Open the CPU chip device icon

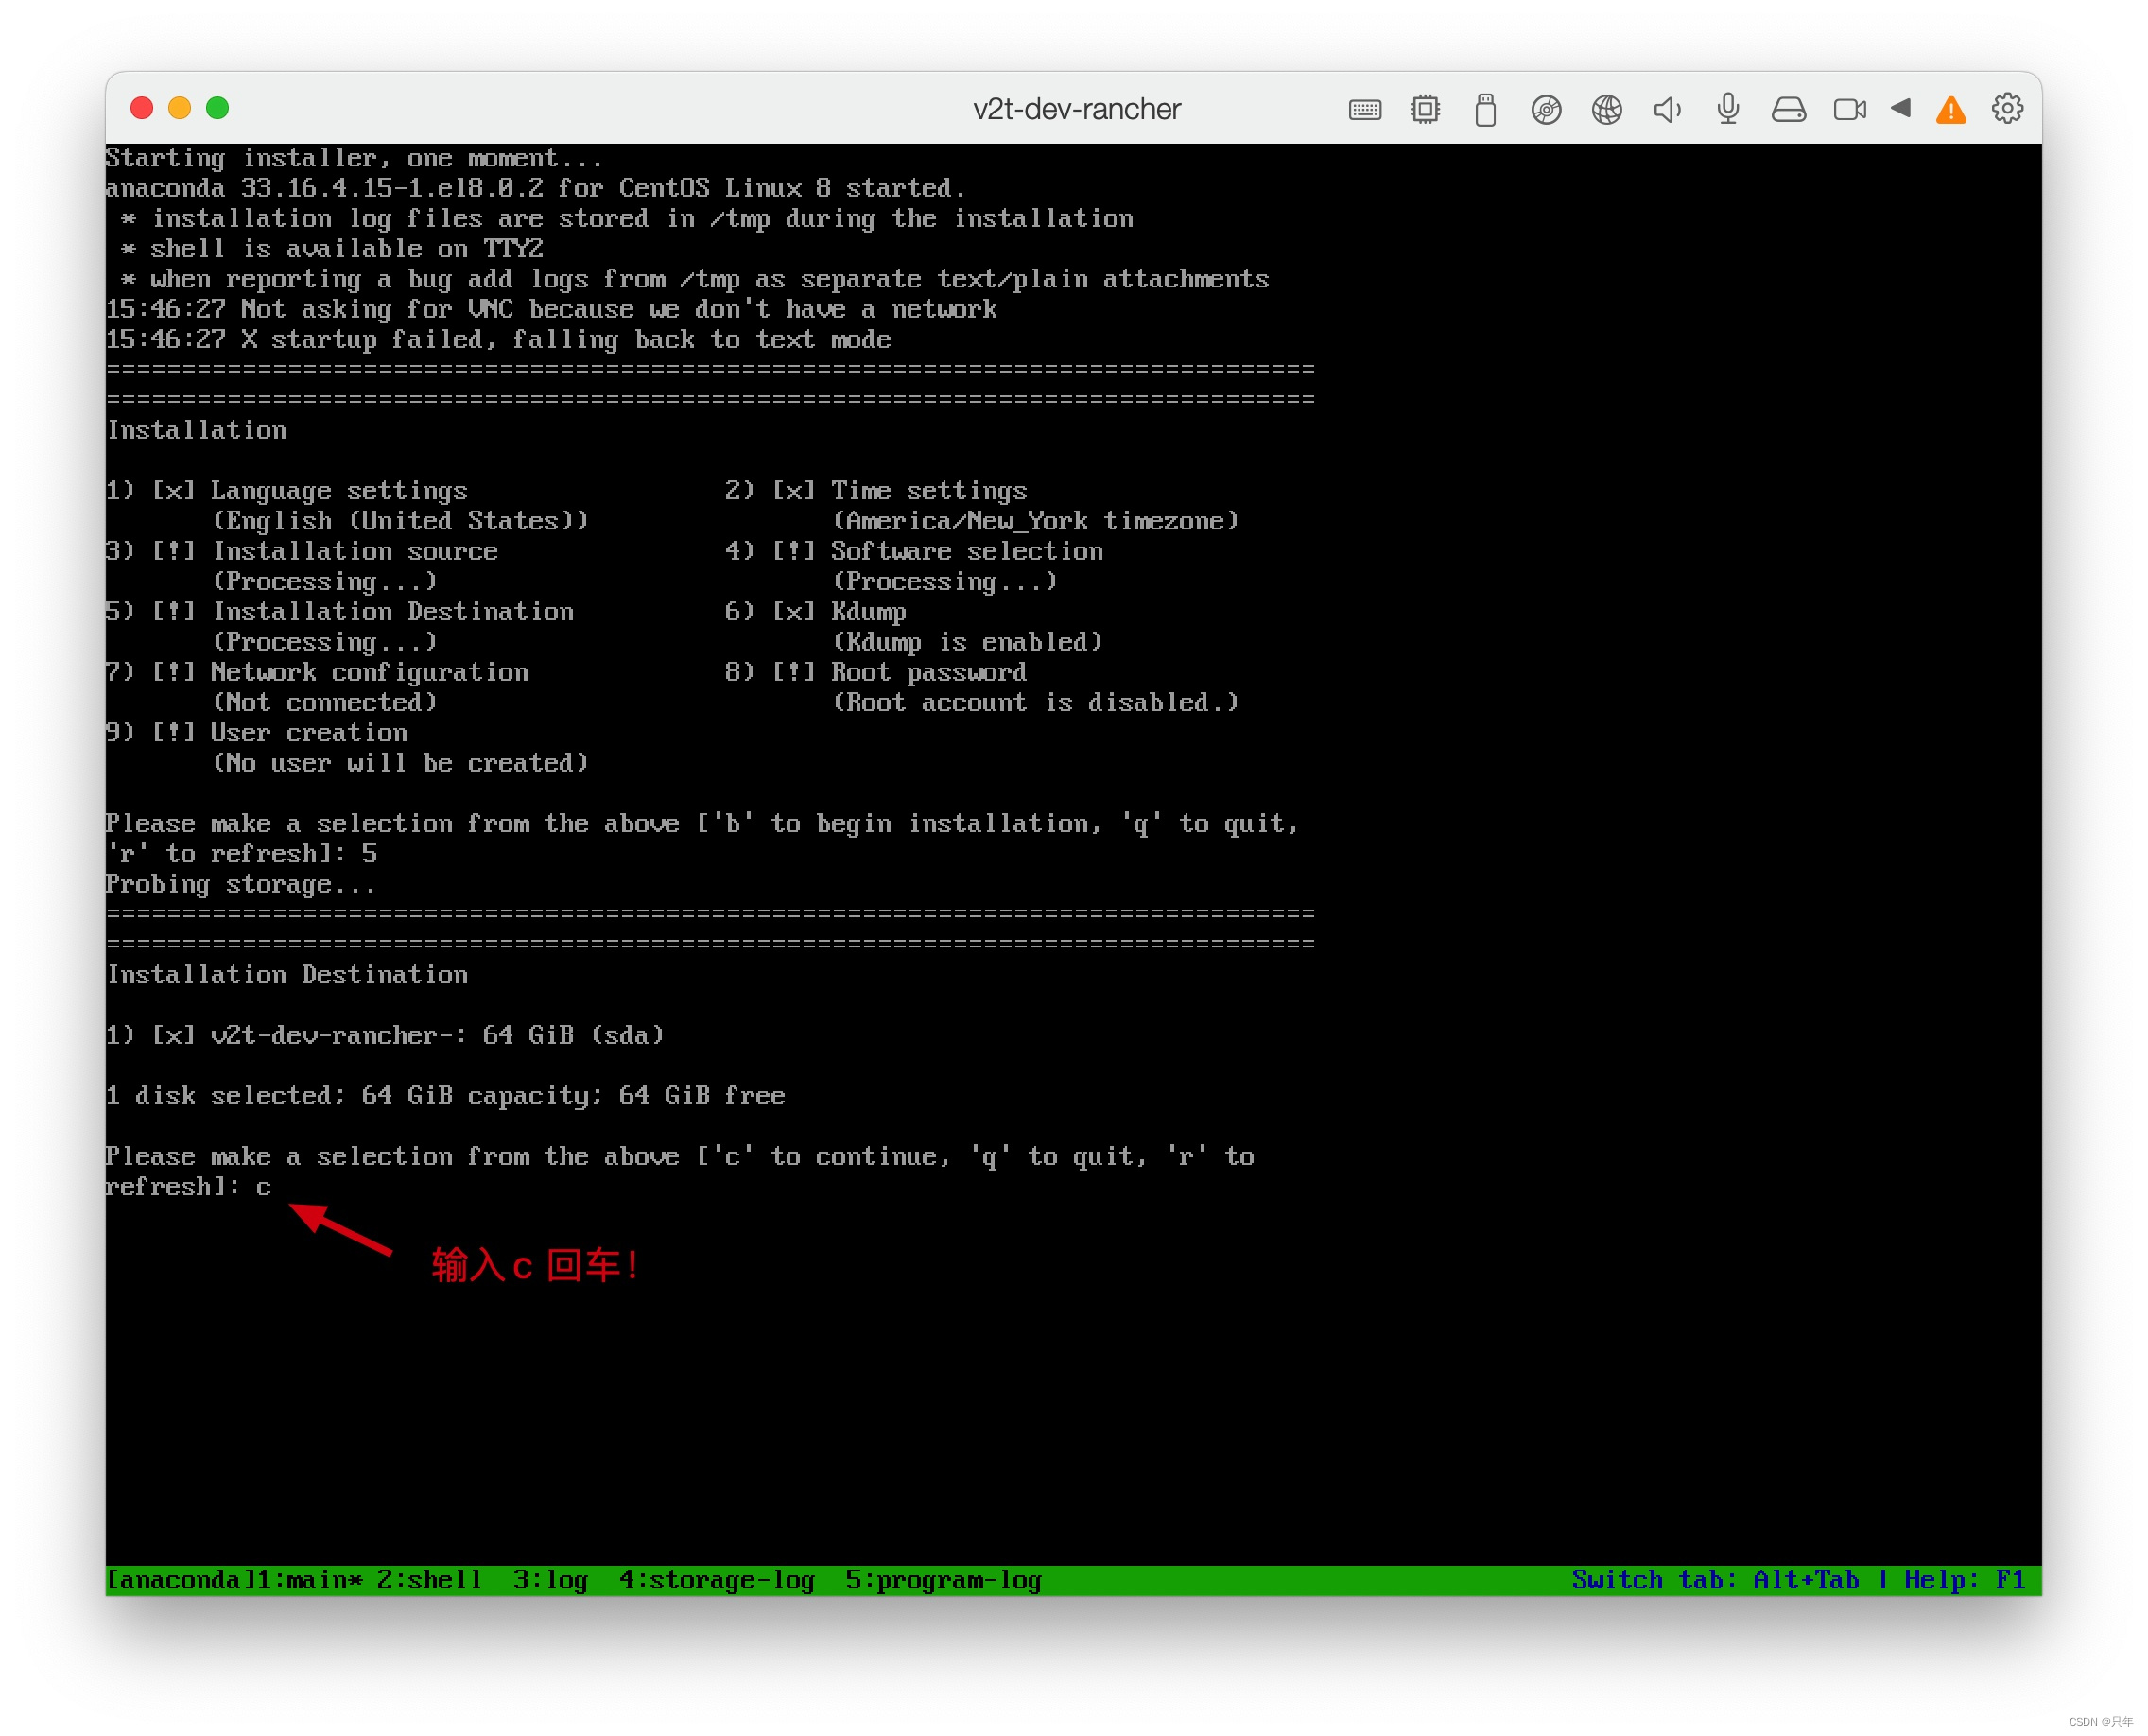coord(1425,109)
